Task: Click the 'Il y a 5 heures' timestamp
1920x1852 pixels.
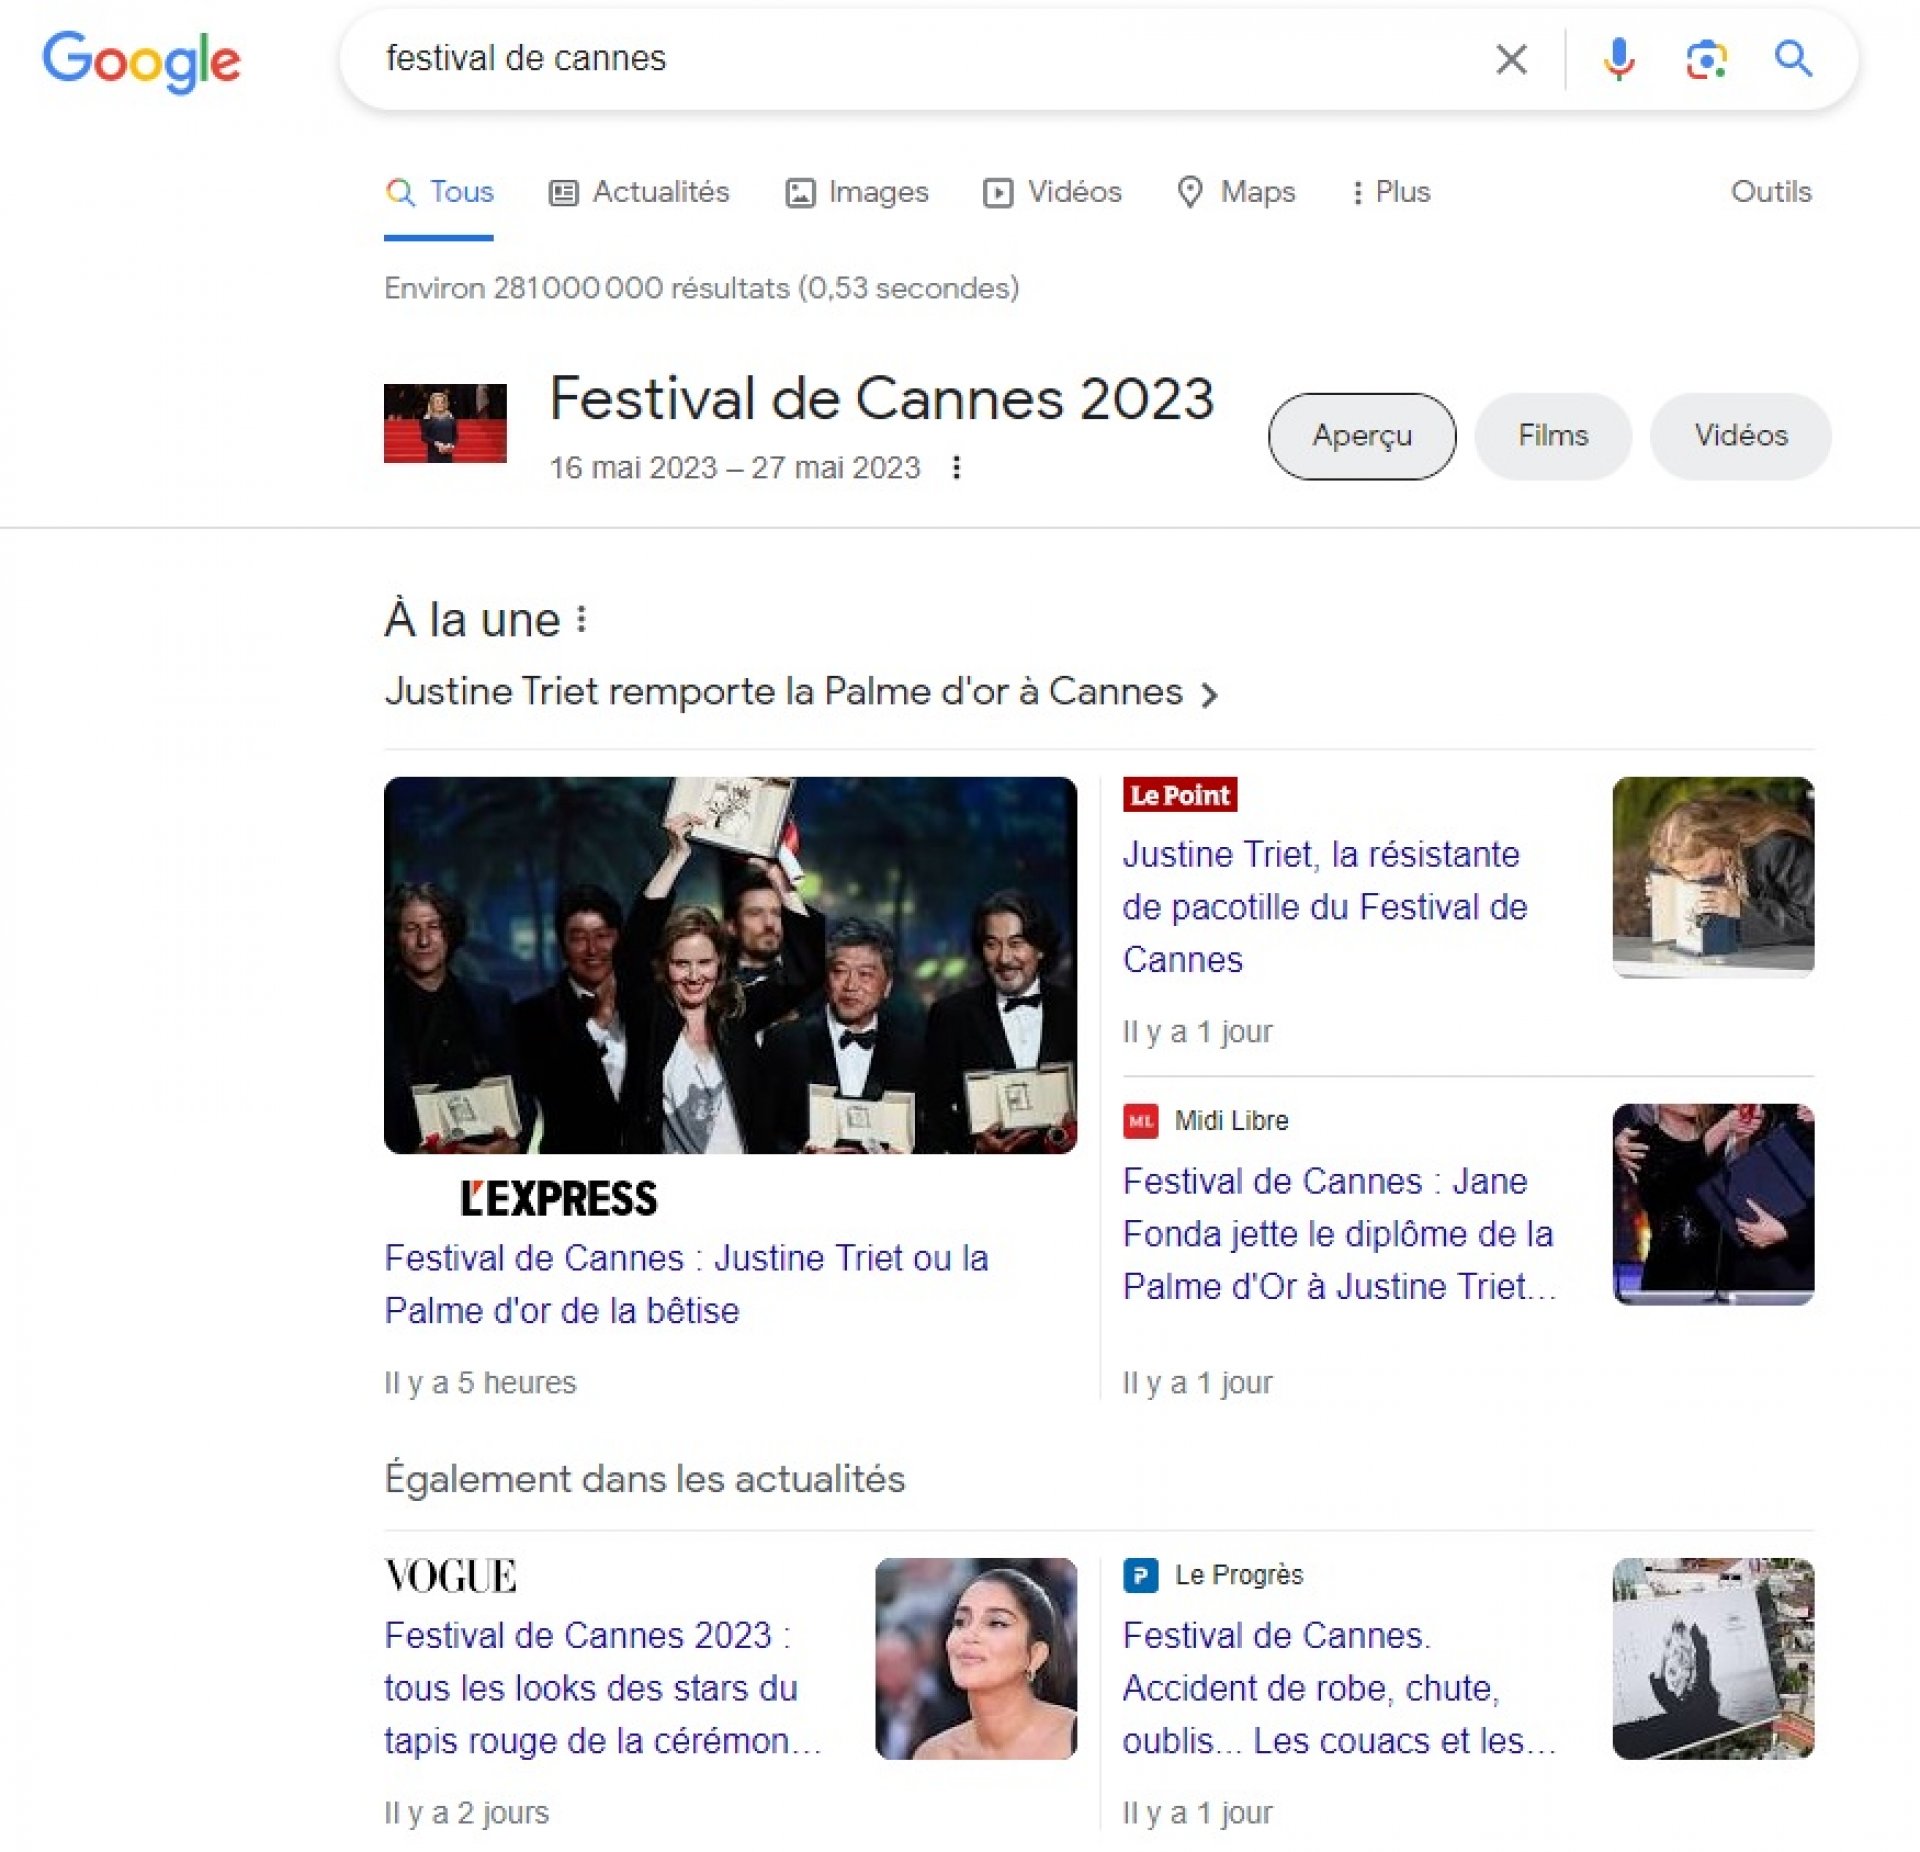Action: pyautogui.click(x=481, y=1383)
